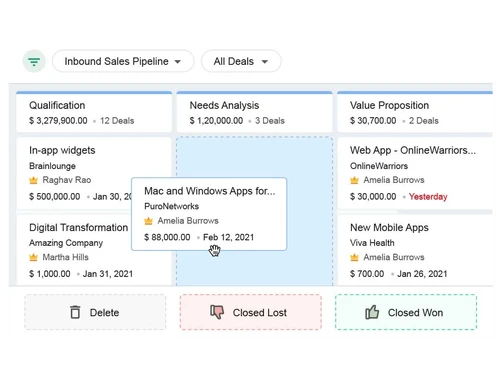The width and height of the screenshot is (500, 375).
Task: Click the green filter icon
Action: (x=34, y=61)
